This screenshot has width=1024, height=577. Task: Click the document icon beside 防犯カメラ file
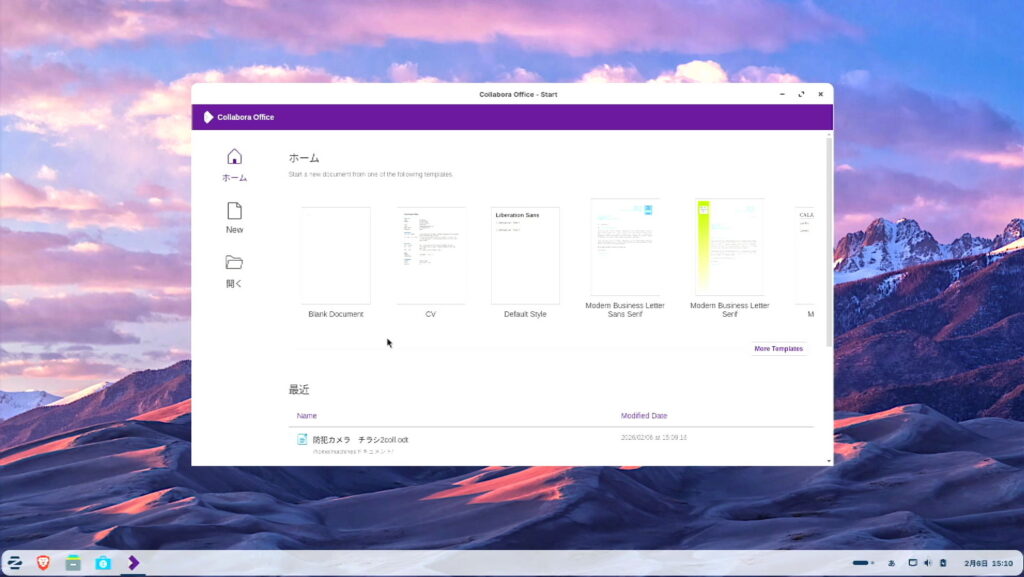[302, 439]
